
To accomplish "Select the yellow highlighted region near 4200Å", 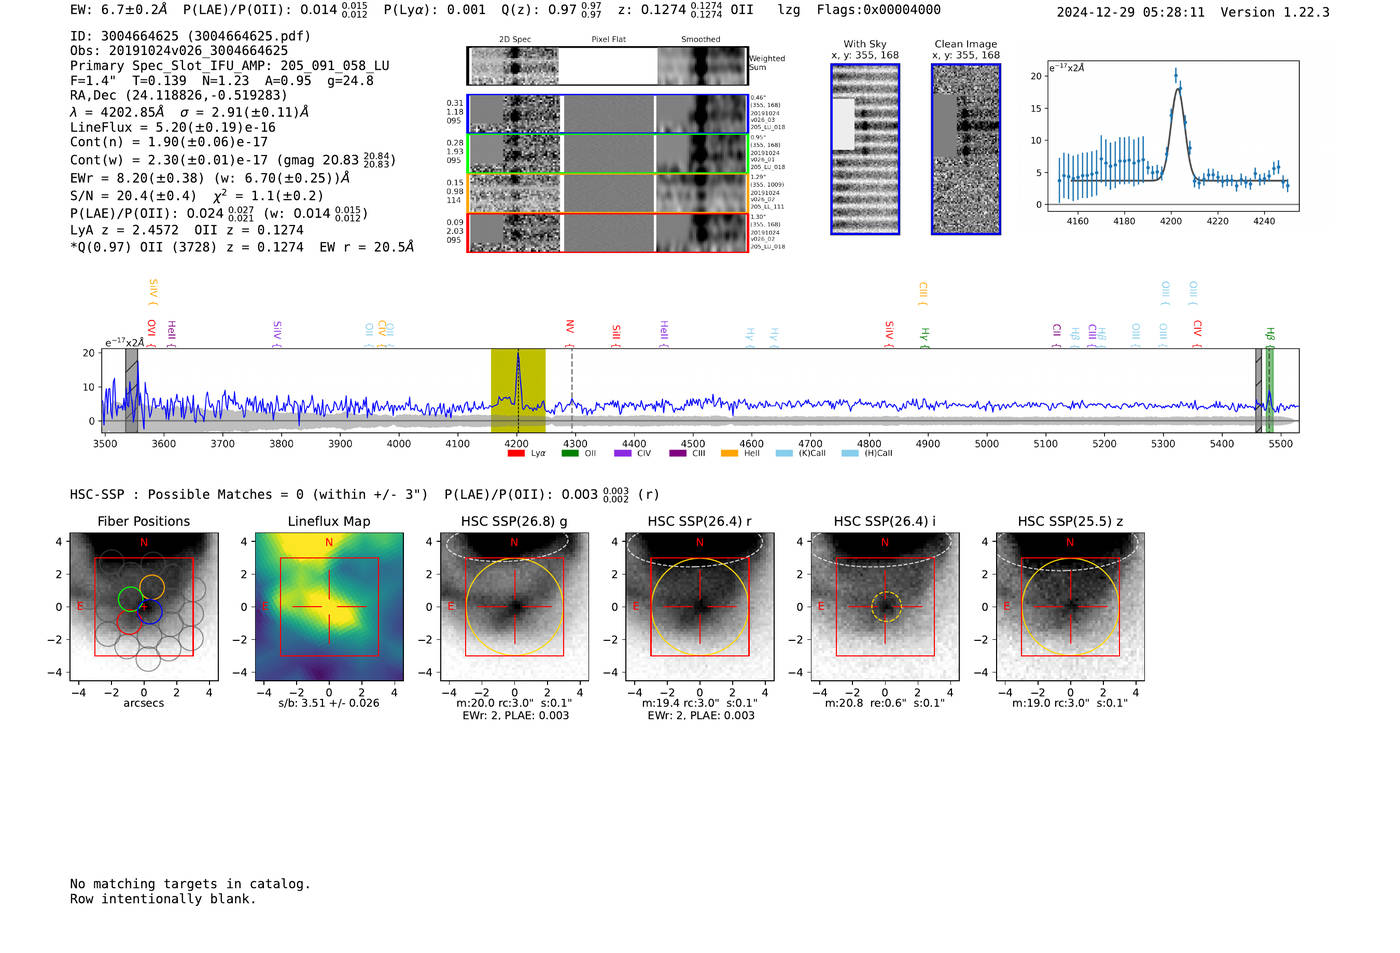I will (x=518, y=391).
